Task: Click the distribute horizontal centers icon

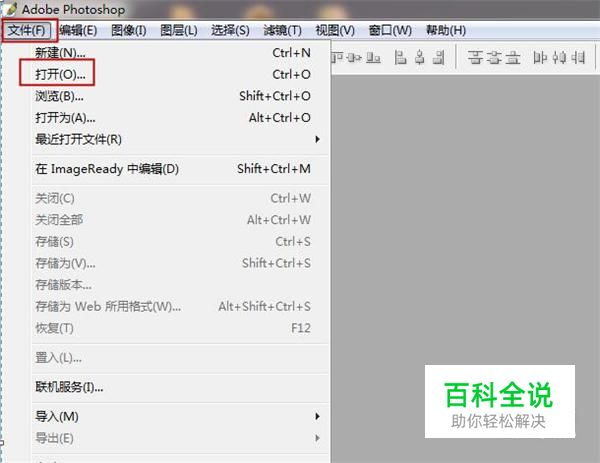Action: click(559, 58)
